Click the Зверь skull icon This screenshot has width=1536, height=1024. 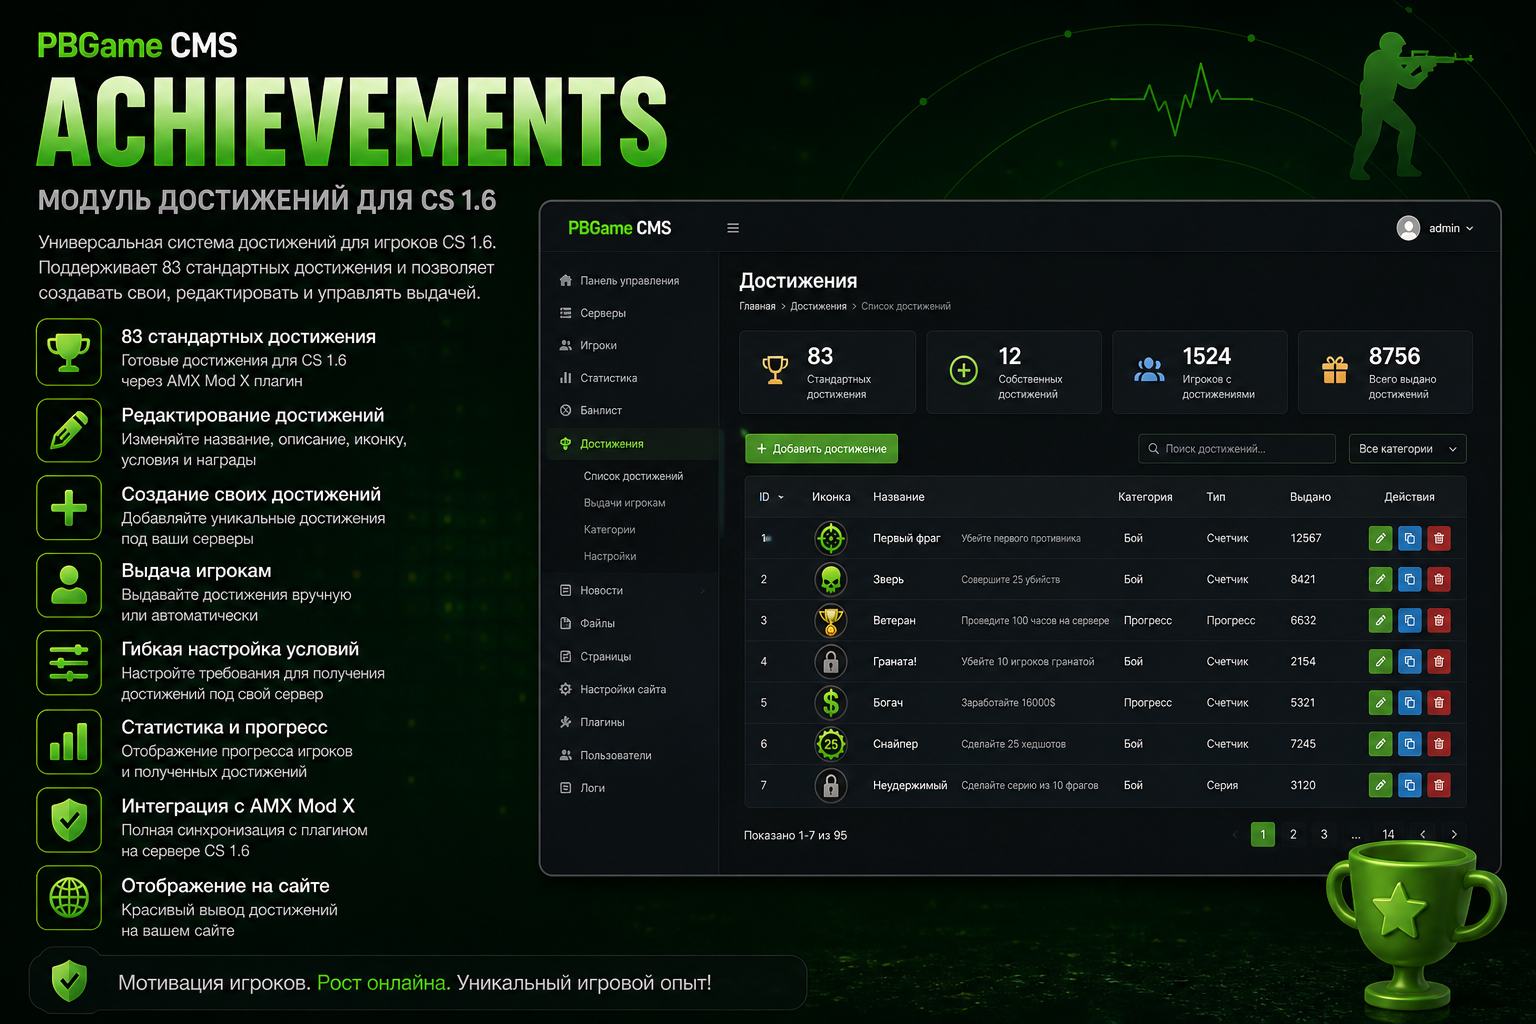830,579
